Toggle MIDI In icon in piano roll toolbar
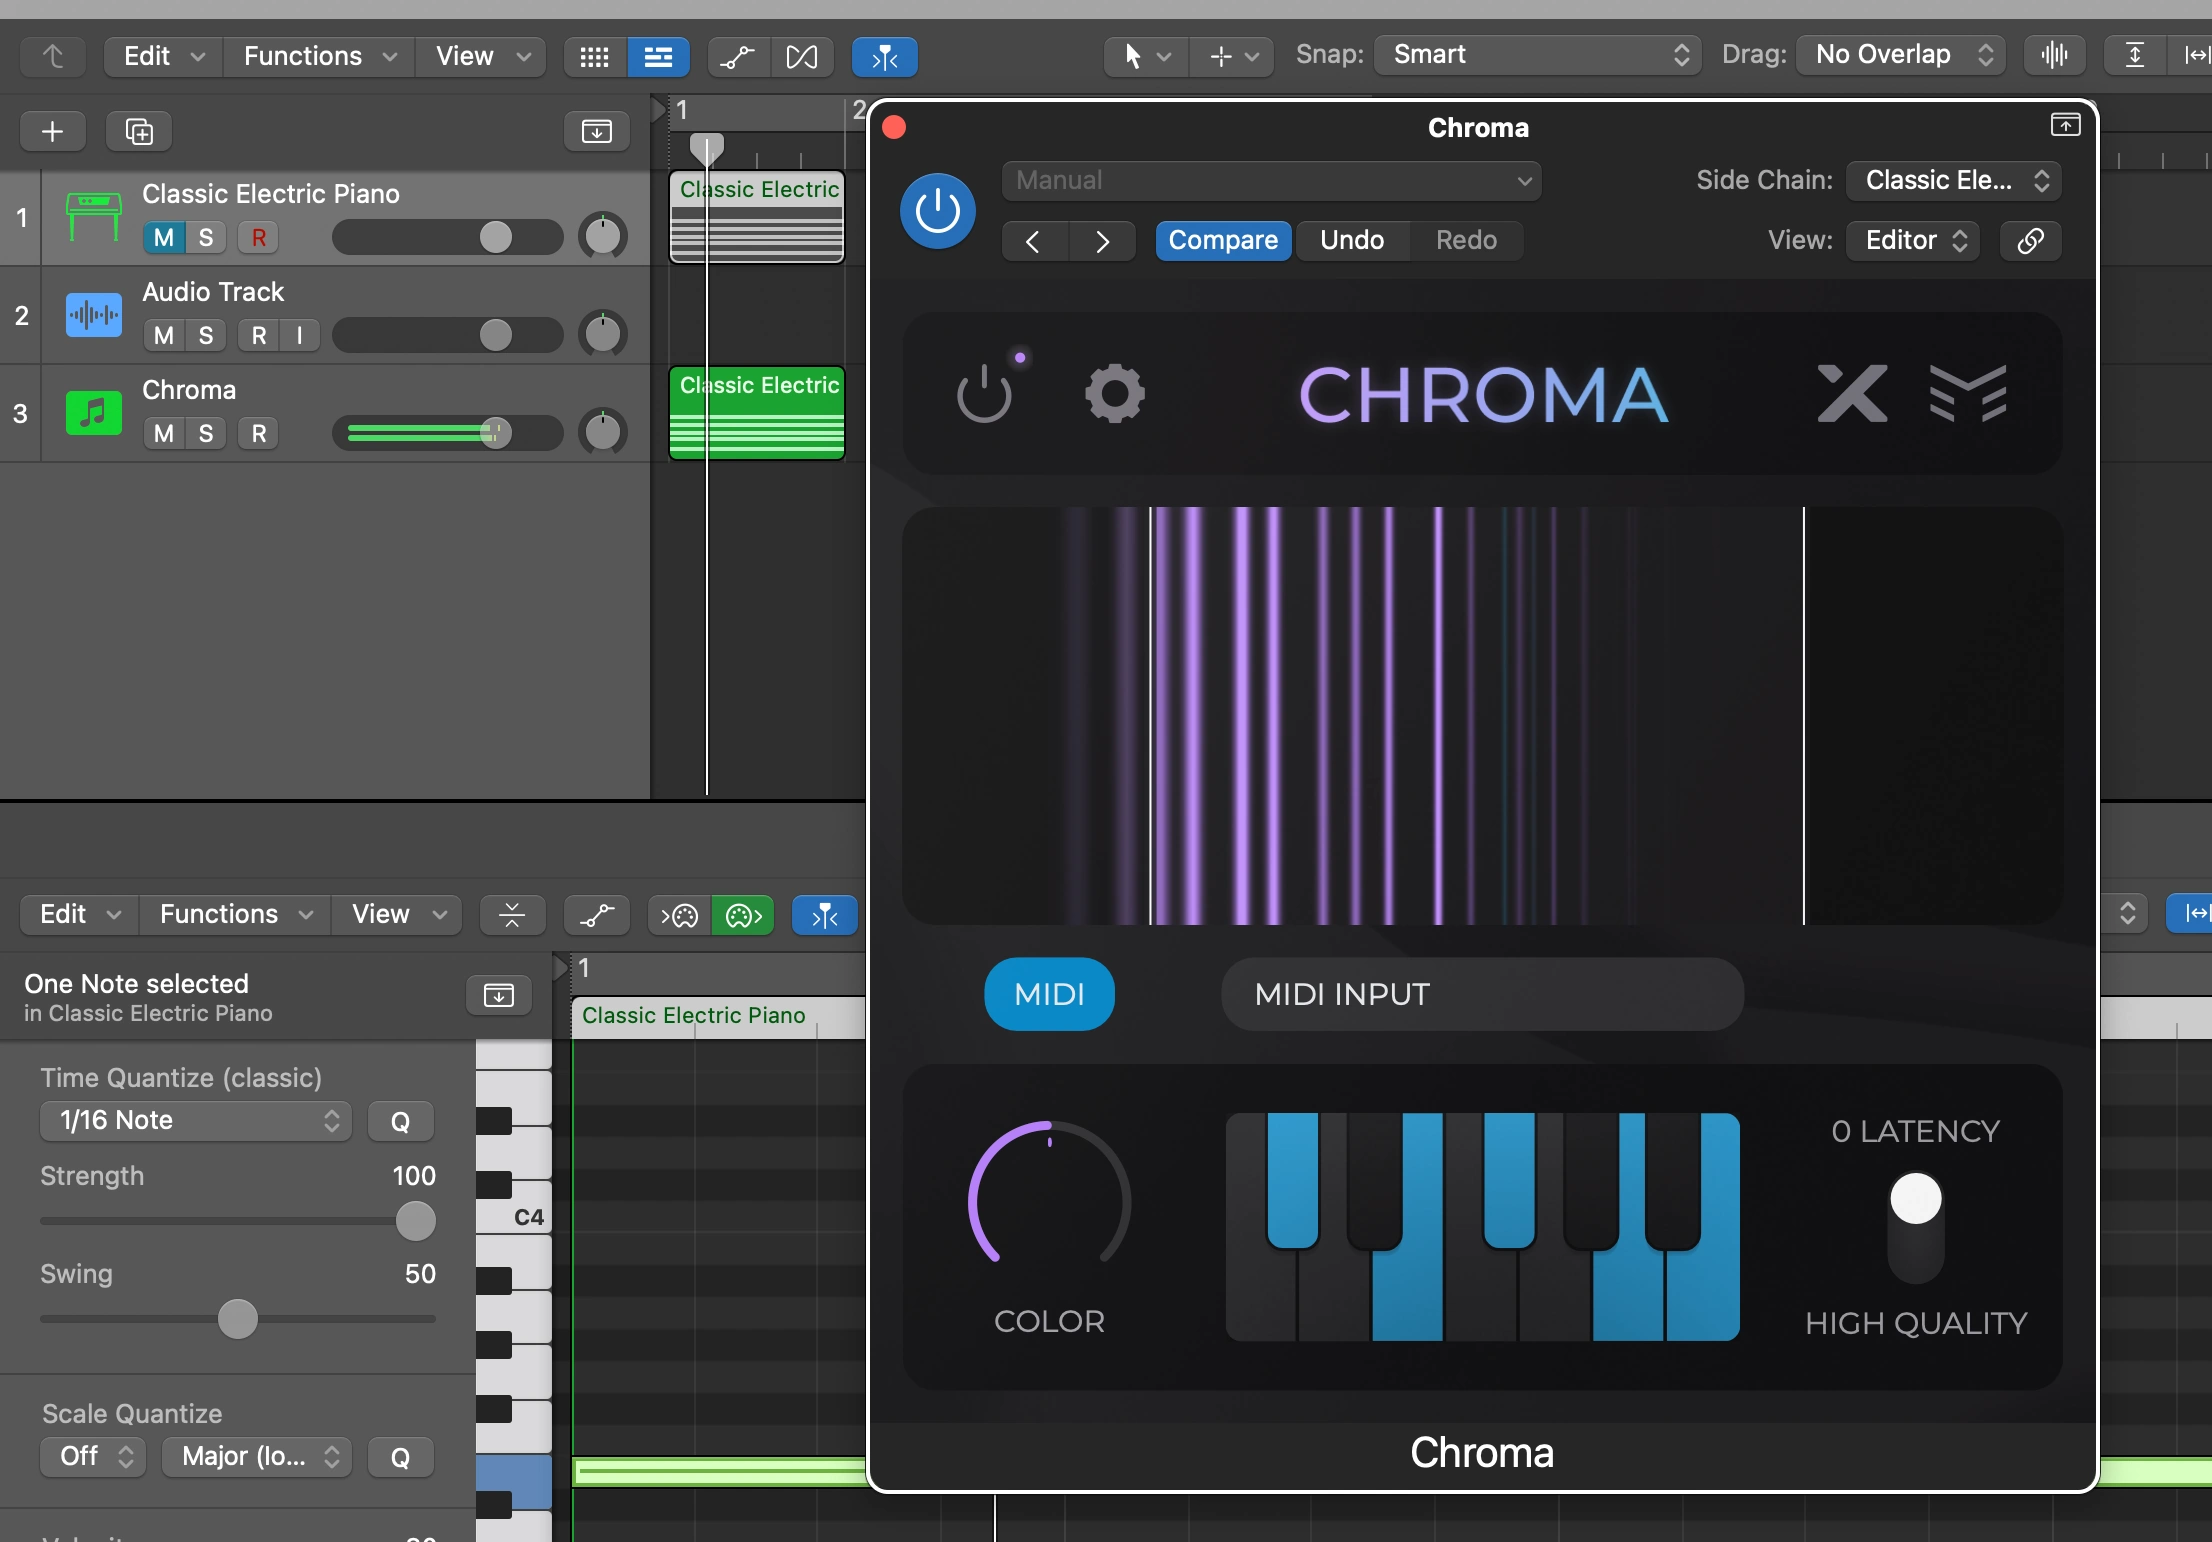2212x1542 pixels. (x=679, y=915)
